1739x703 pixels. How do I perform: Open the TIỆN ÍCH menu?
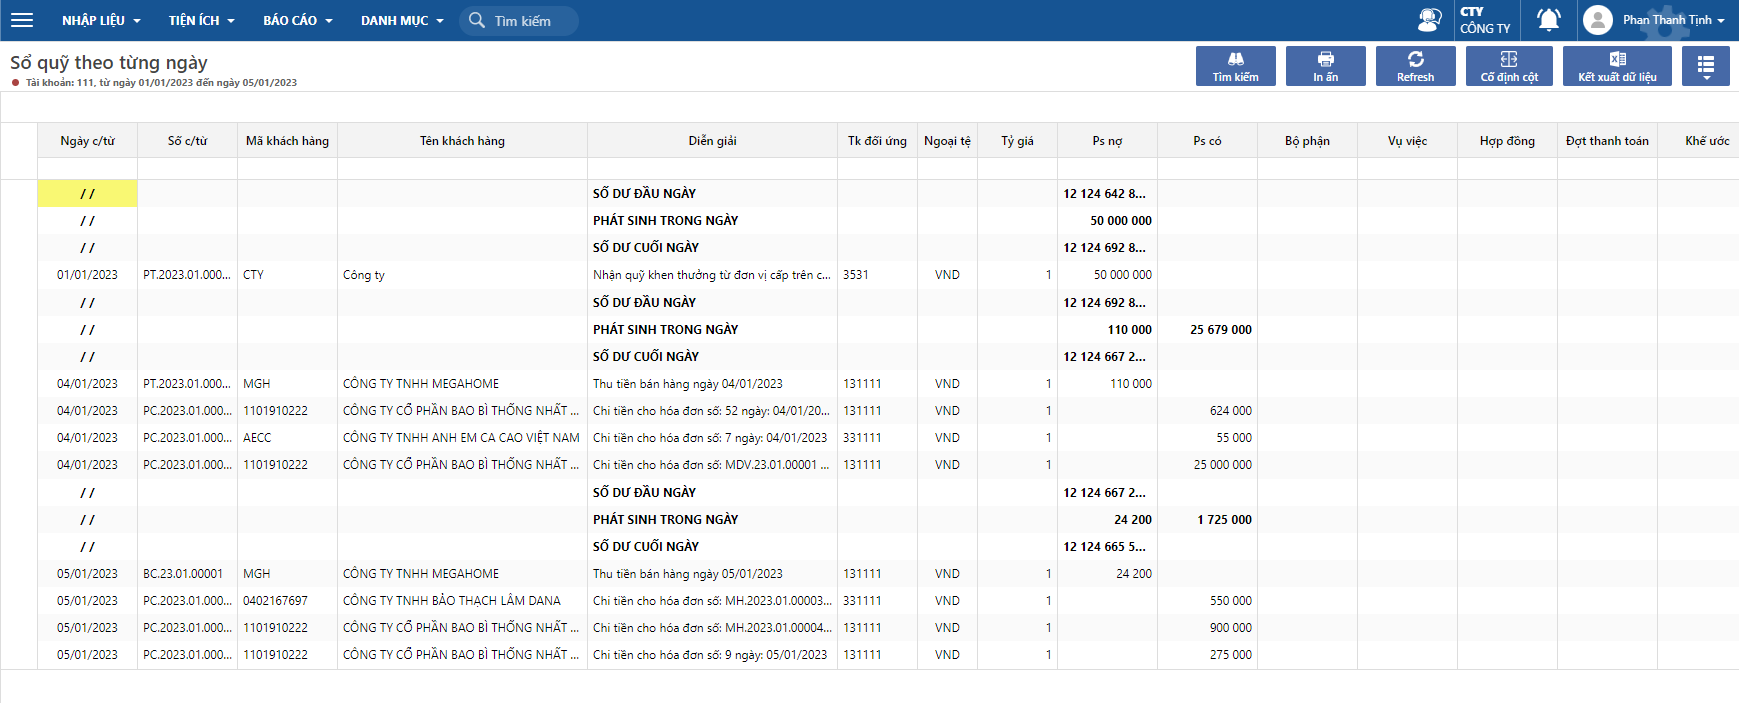coord(201,20)
